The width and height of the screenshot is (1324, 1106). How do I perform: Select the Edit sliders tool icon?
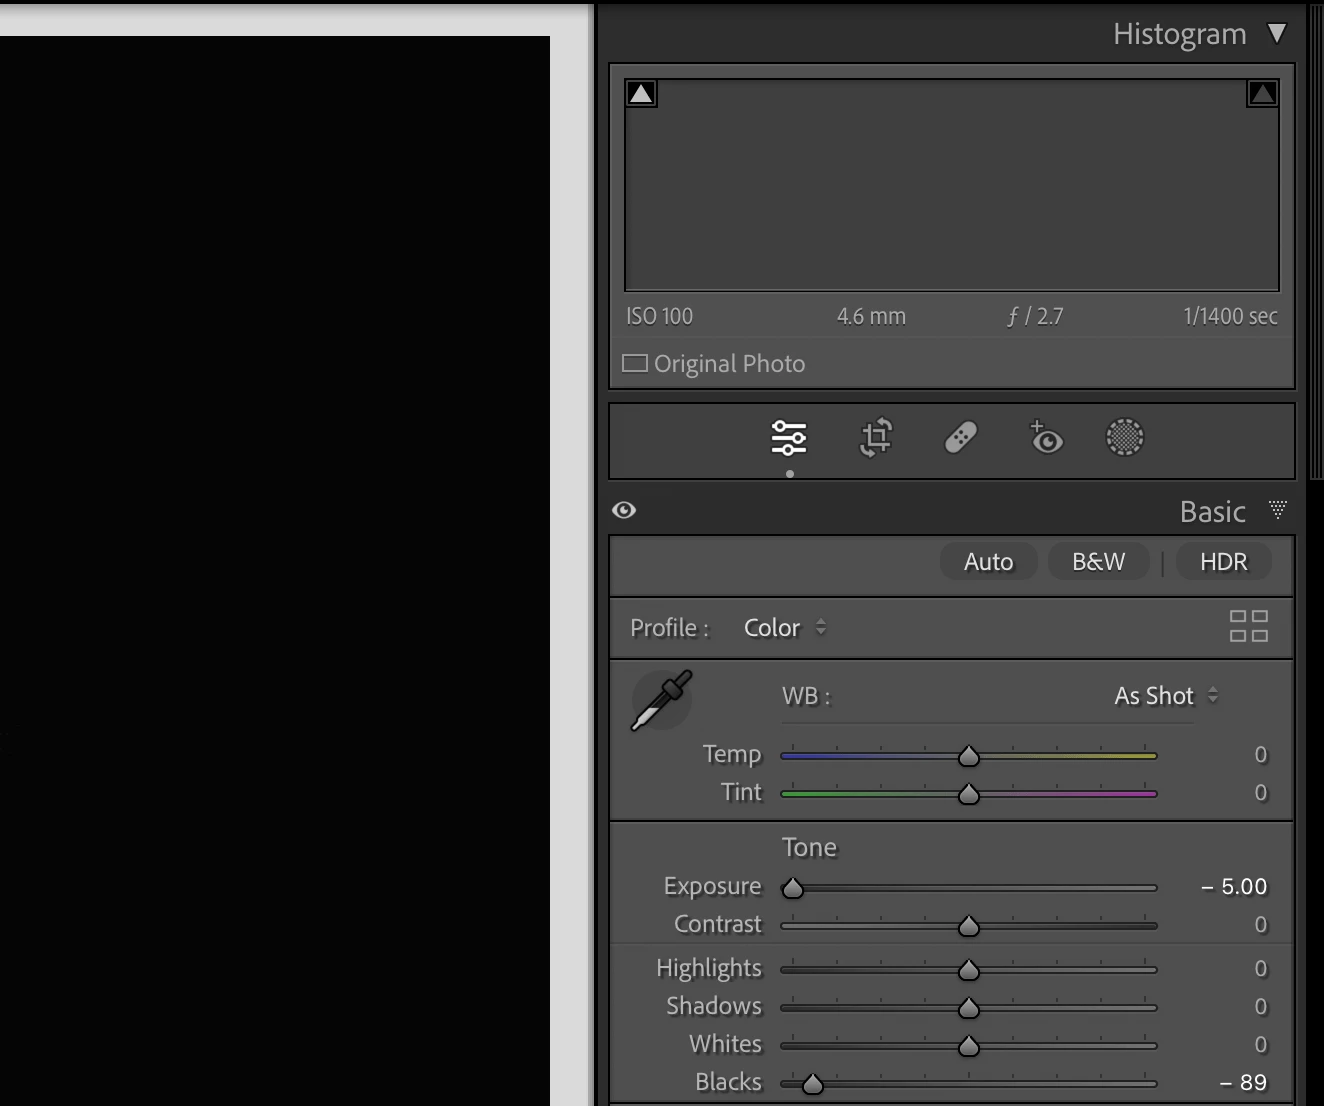(x=789, y=438)
